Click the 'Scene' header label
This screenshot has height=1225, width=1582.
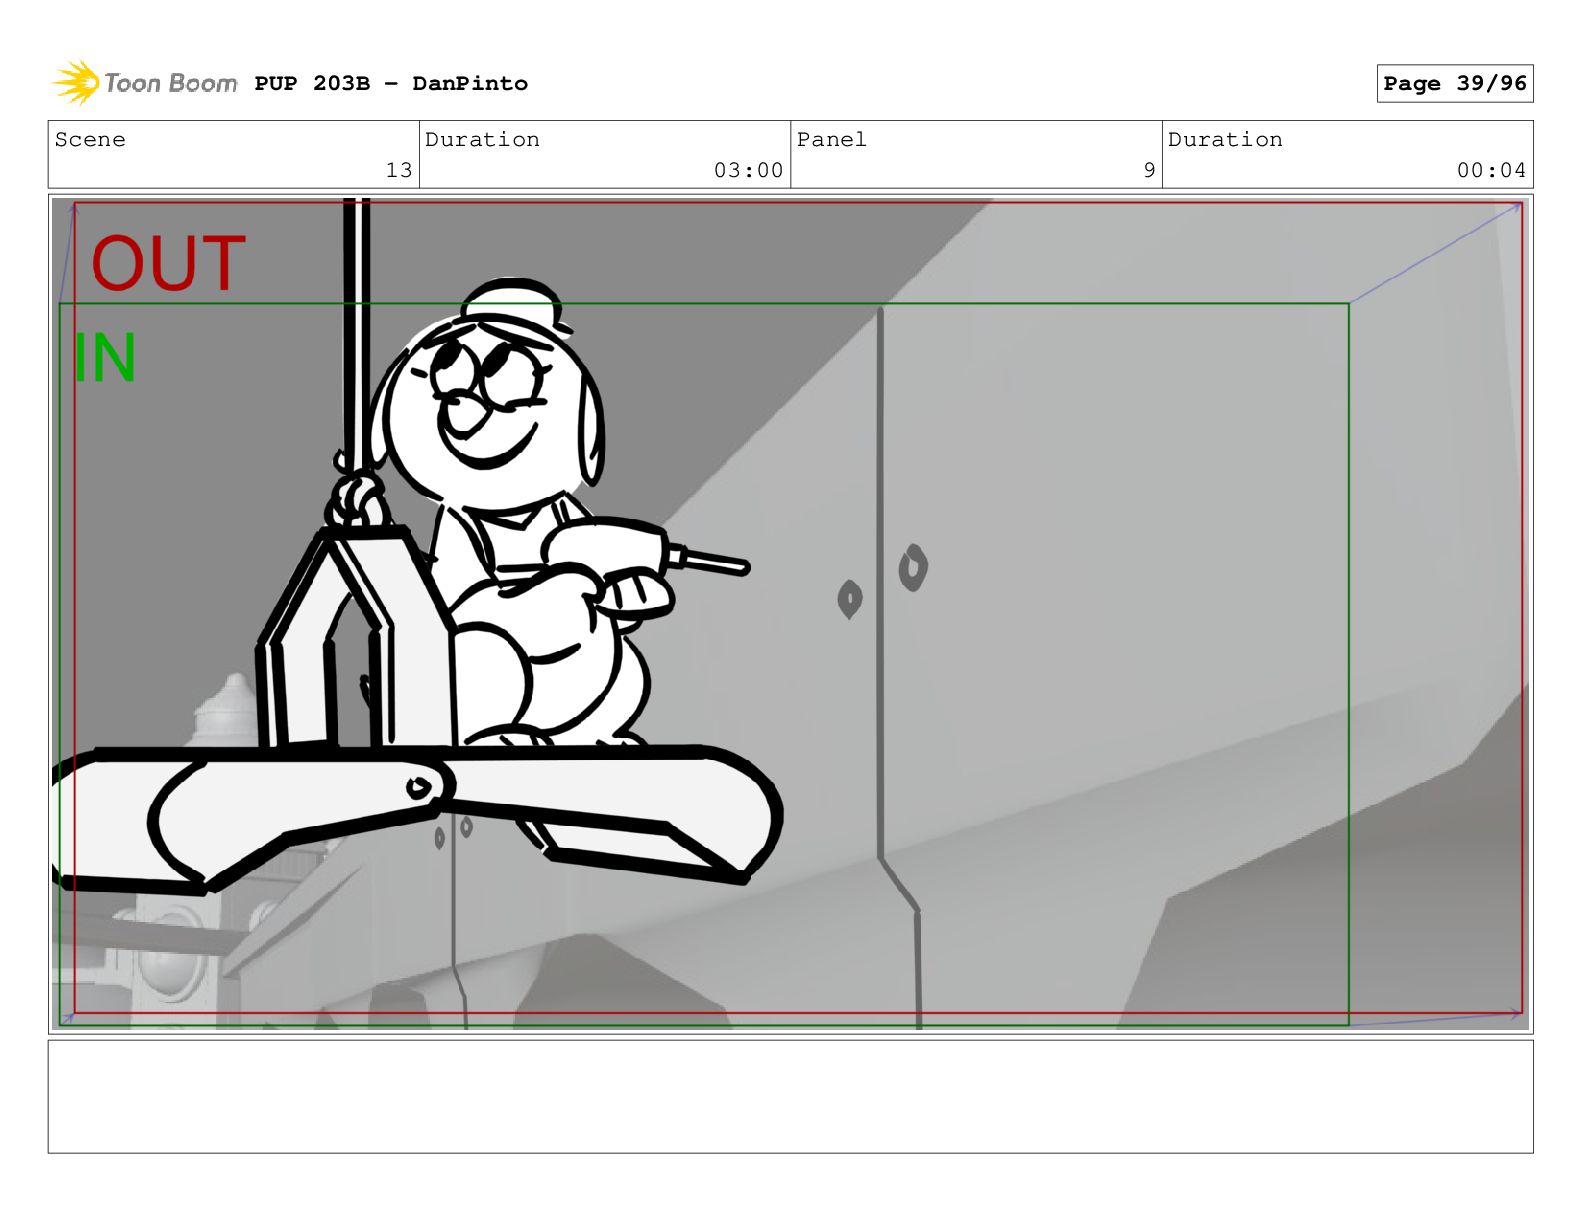(x=90, y=140)
